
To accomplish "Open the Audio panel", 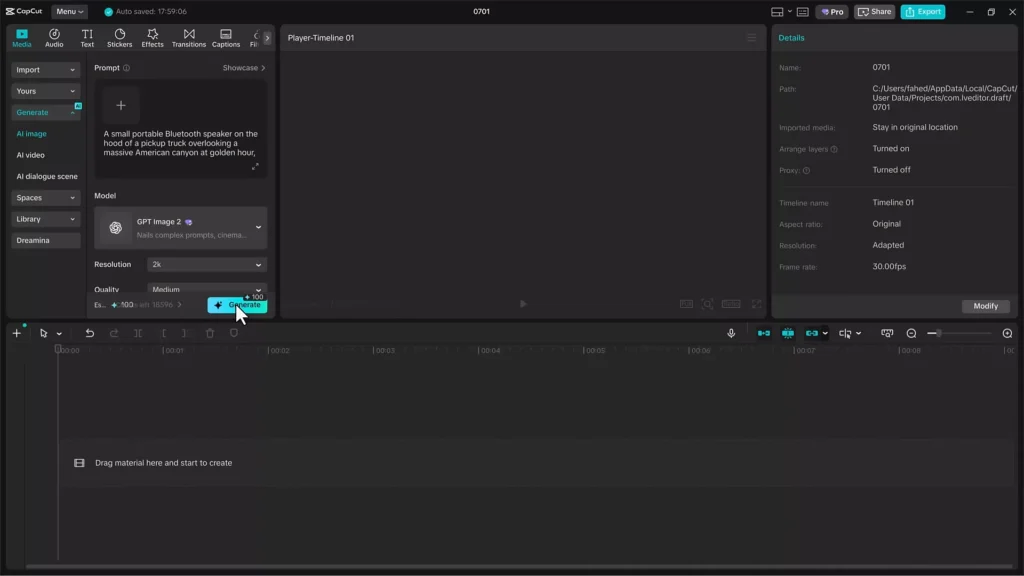I will pos(54,38).
